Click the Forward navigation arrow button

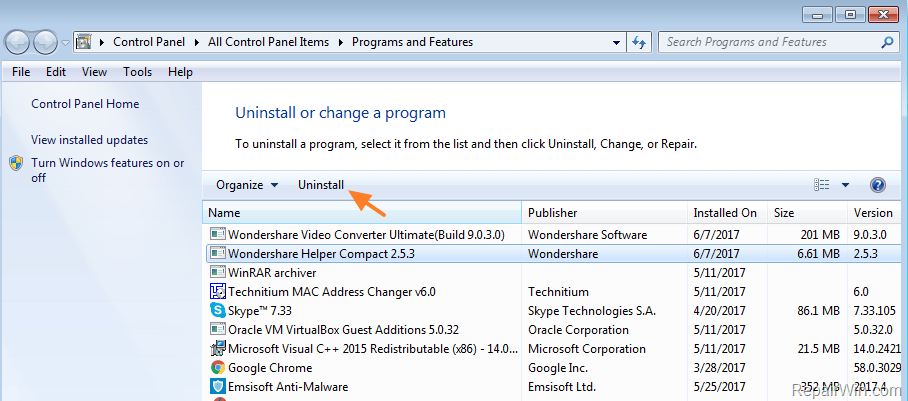[45, 42]
